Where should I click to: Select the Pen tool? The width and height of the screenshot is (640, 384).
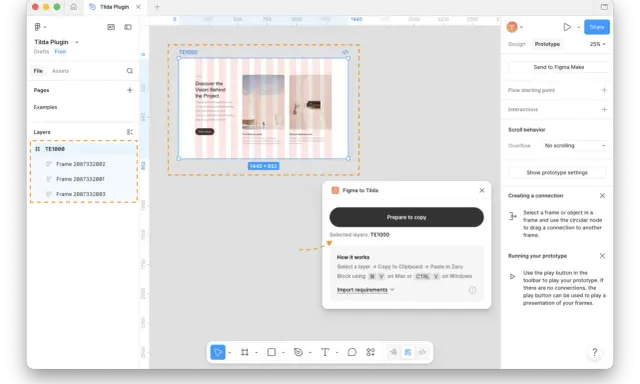tap(298, 352)
